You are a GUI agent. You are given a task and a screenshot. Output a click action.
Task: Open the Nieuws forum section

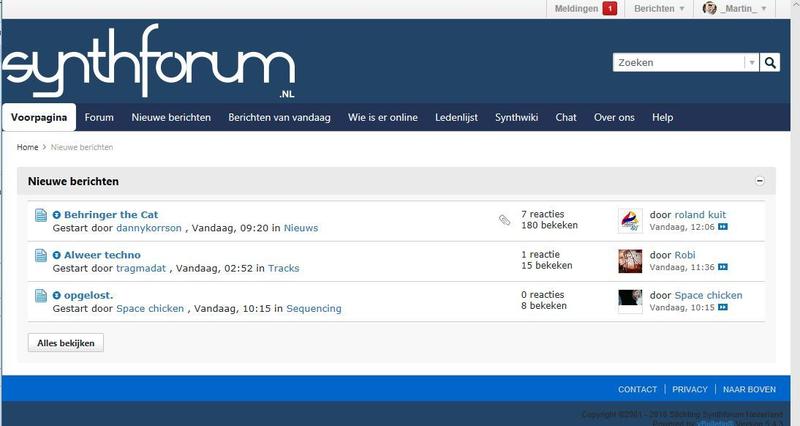pyautogui.click(x=301, y=228)
